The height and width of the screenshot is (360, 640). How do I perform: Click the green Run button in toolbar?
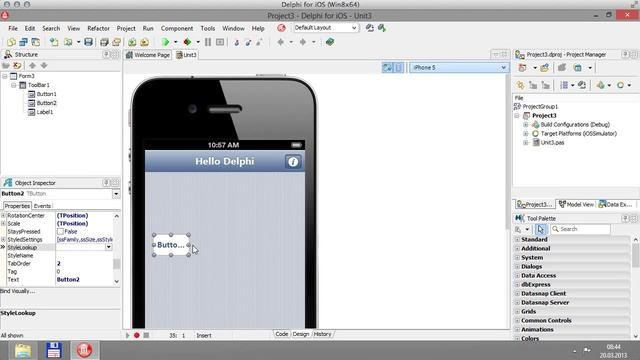pyautogui.click(x=165, y=42)
